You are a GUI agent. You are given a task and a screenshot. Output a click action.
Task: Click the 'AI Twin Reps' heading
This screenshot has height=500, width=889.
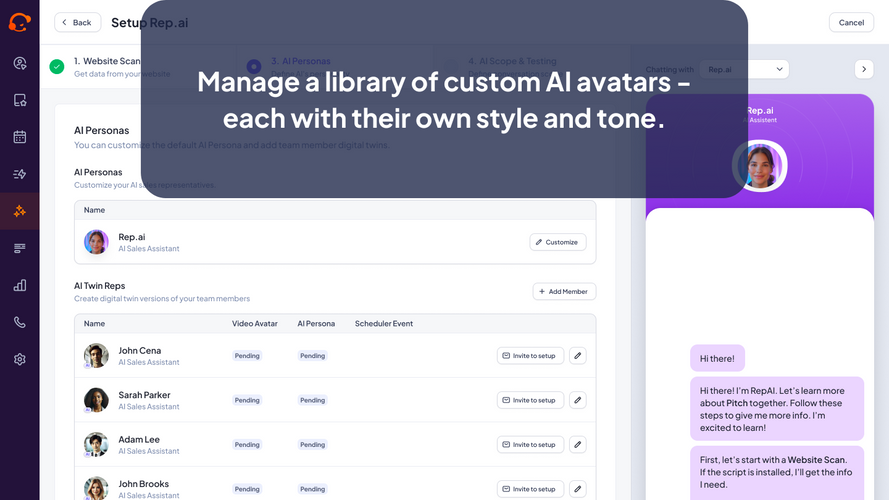(99, 286)
